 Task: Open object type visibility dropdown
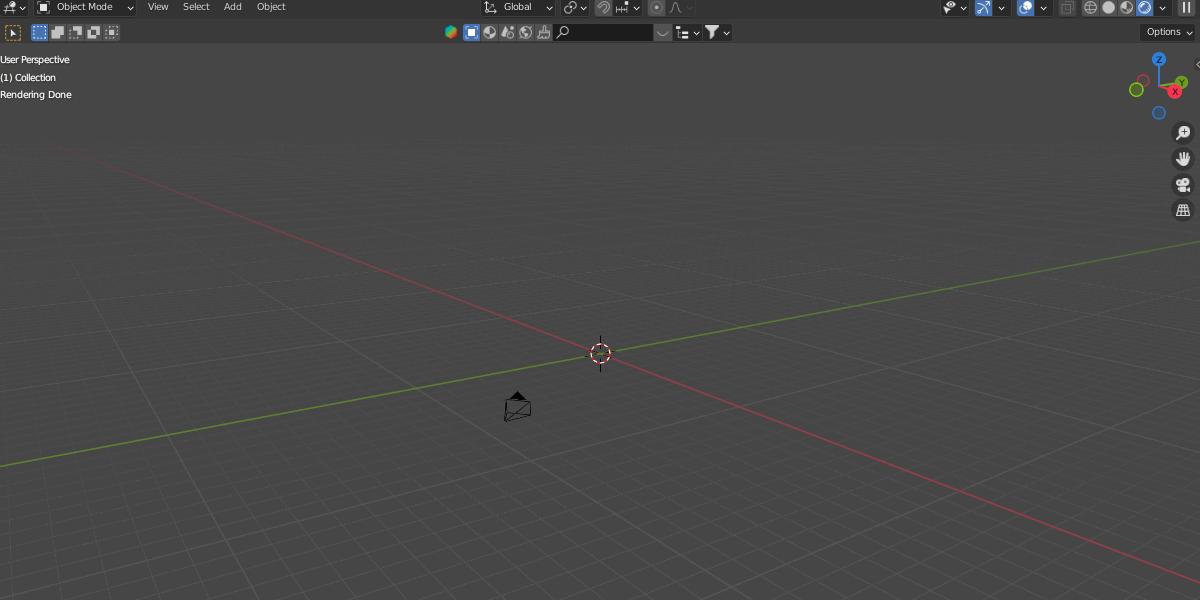[x=954, y=7]
